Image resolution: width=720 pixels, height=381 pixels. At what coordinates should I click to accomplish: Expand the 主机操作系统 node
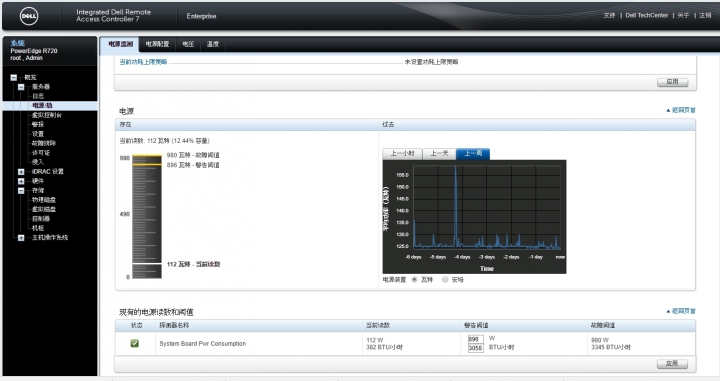[x=21, y=237]
